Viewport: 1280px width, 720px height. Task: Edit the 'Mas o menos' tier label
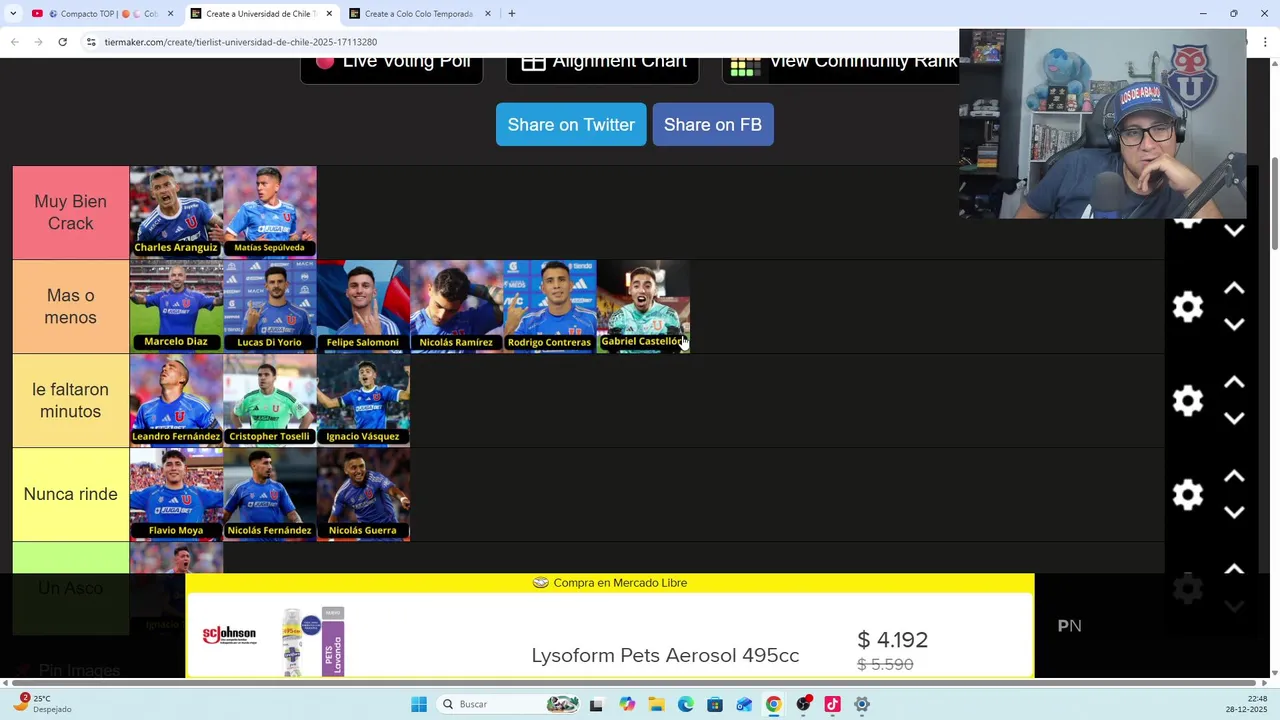[71, 306]
